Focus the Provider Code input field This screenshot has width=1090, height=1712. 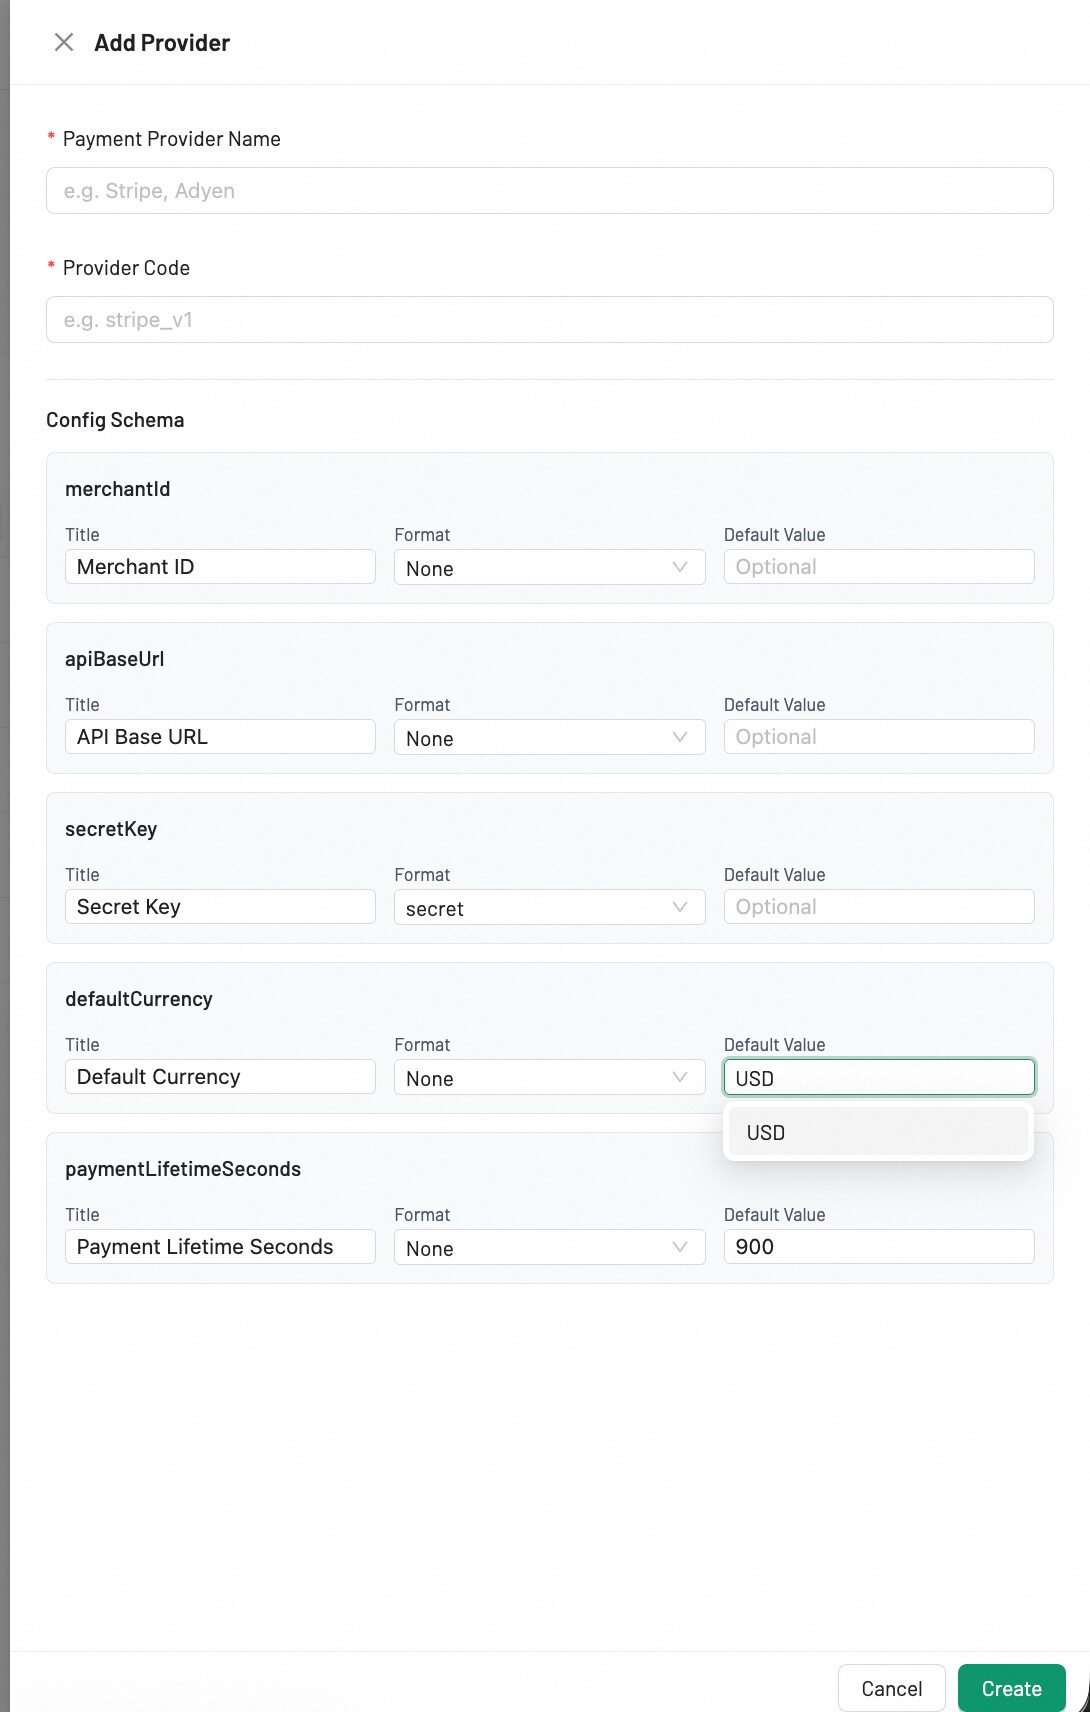(x=549, y=319)
